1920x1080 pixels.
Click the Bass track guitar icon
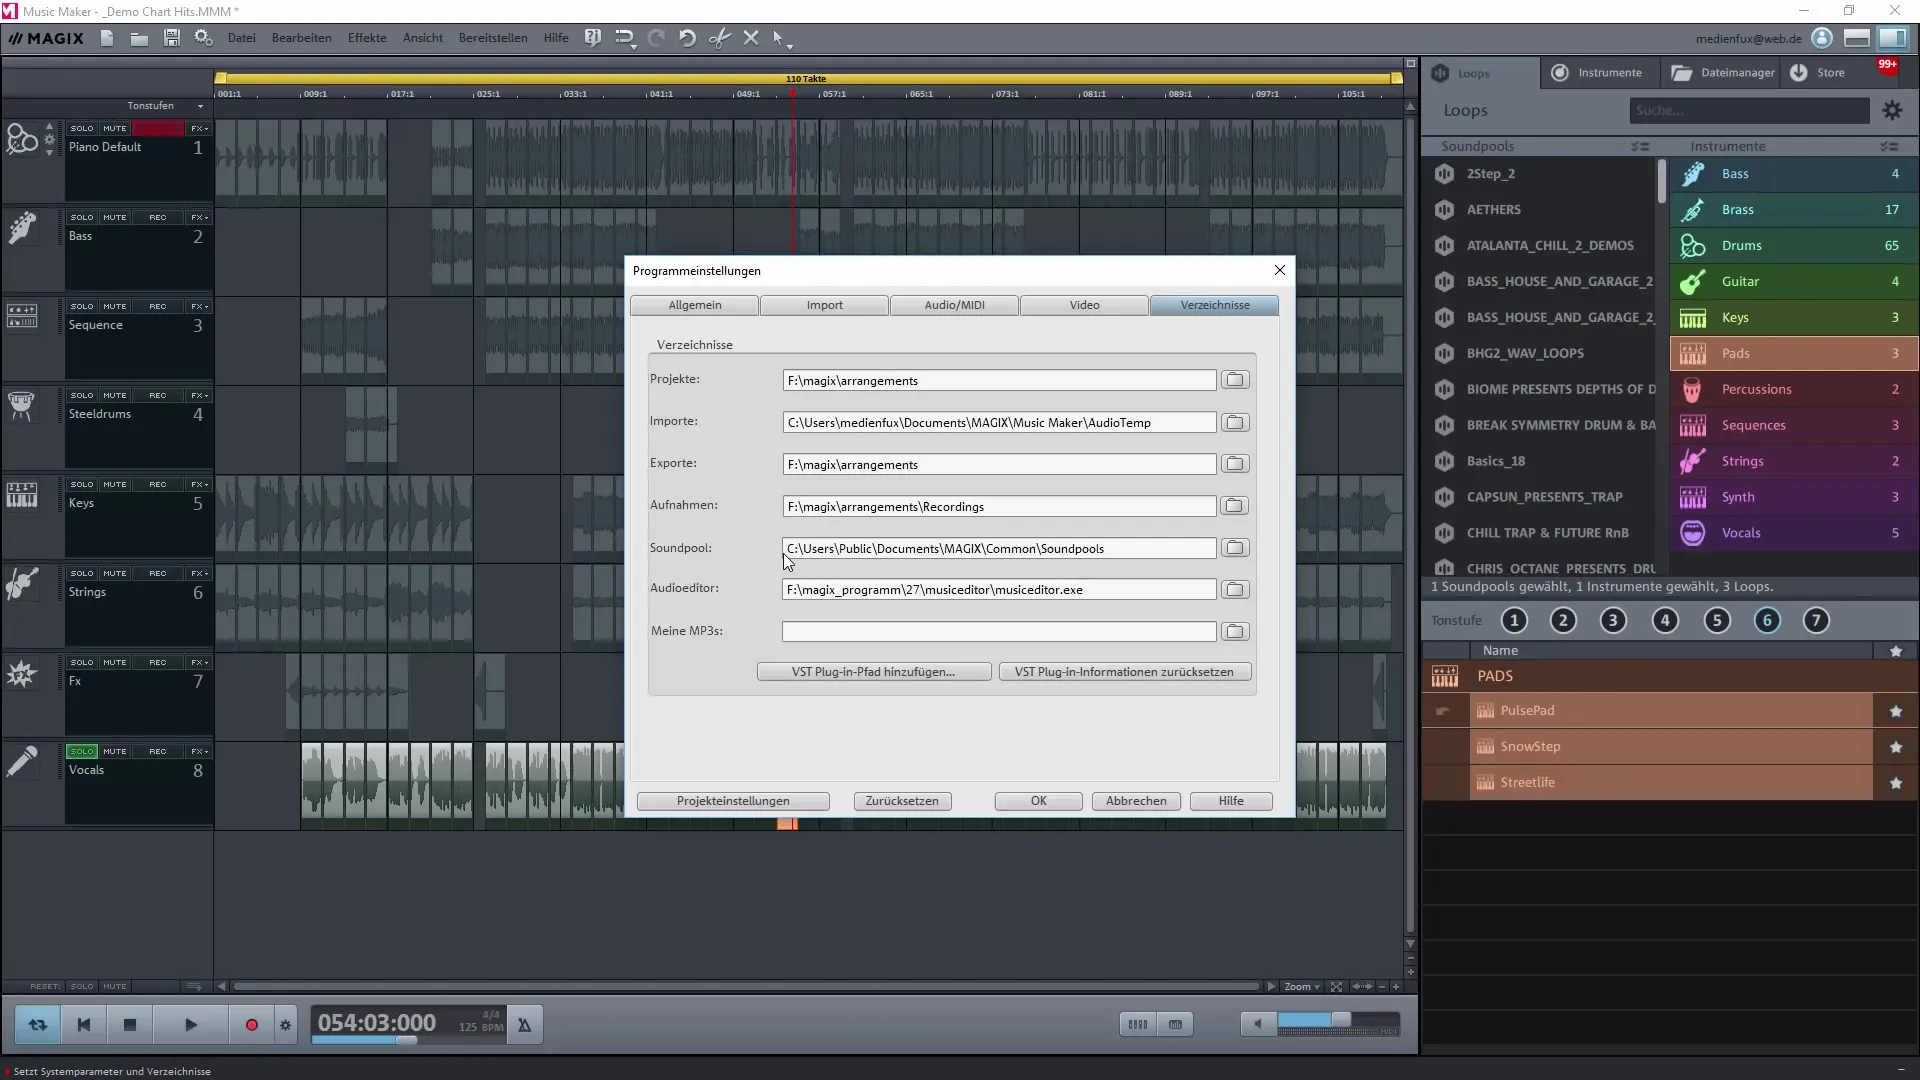(x=22, y=228)
